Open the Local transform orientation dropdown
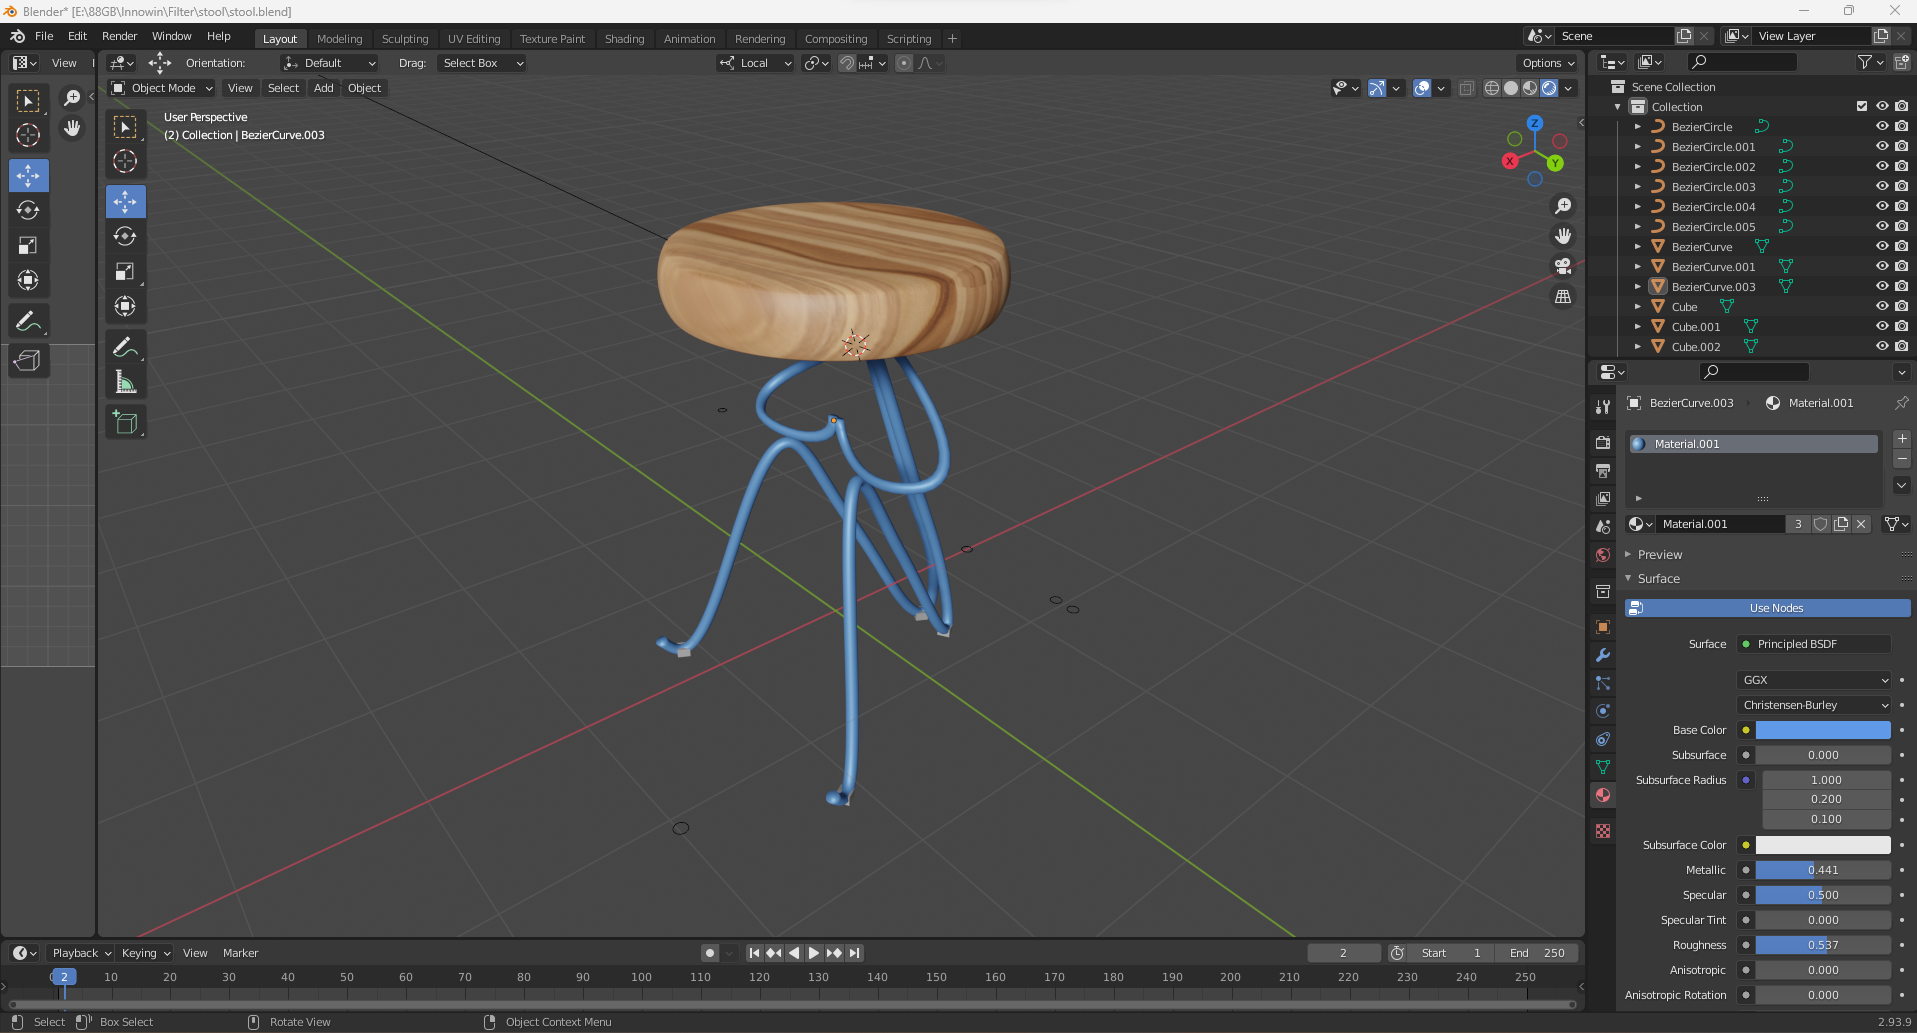1917x1033 pixels. (x=755, y=63)
